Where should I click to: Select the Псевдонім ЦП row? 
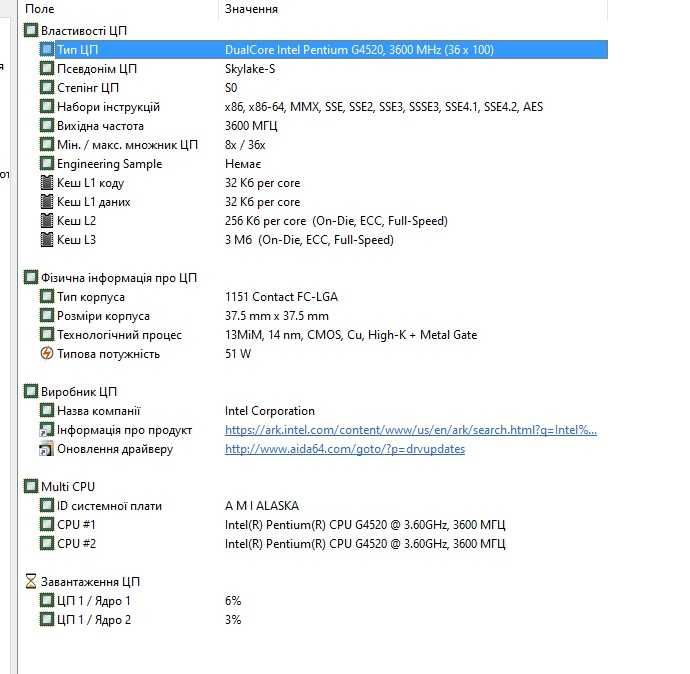(323, 69)
